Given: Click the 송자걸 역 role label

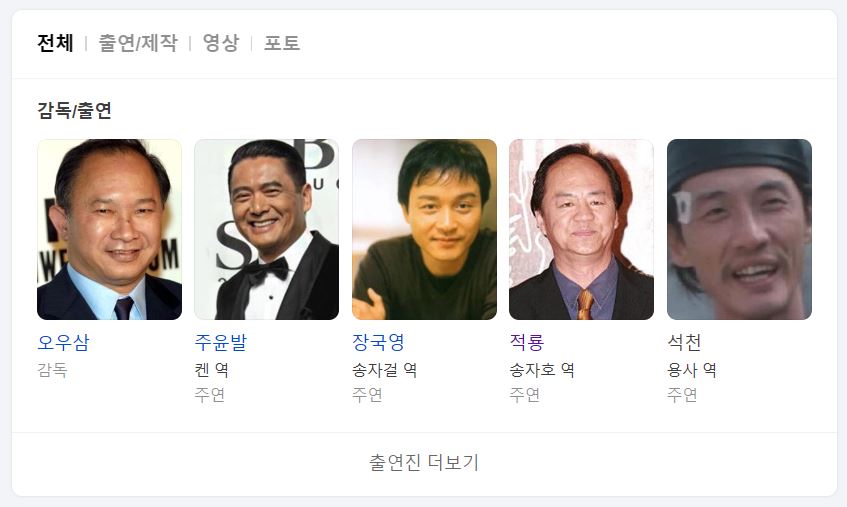Looking at the screenshot, I should (x=385, y=370).
